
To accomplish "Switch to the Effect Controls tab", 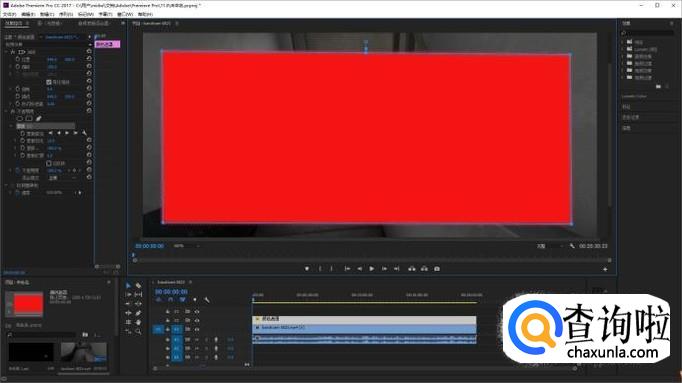I will [x=14, y=23].
